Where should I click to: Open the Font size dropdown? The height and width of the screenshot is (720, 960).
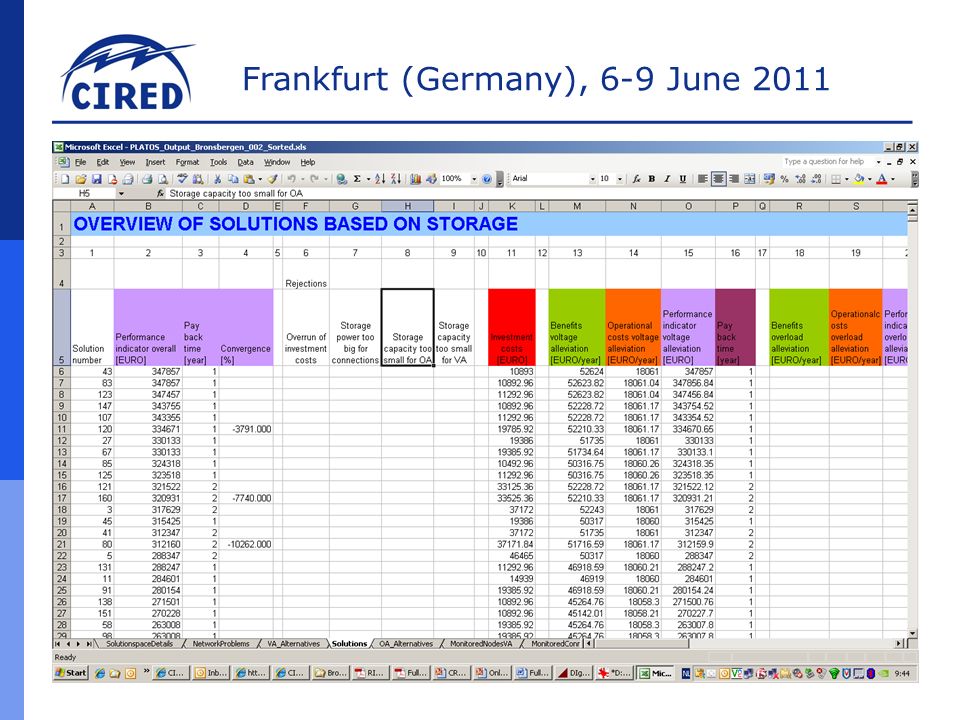620,179
